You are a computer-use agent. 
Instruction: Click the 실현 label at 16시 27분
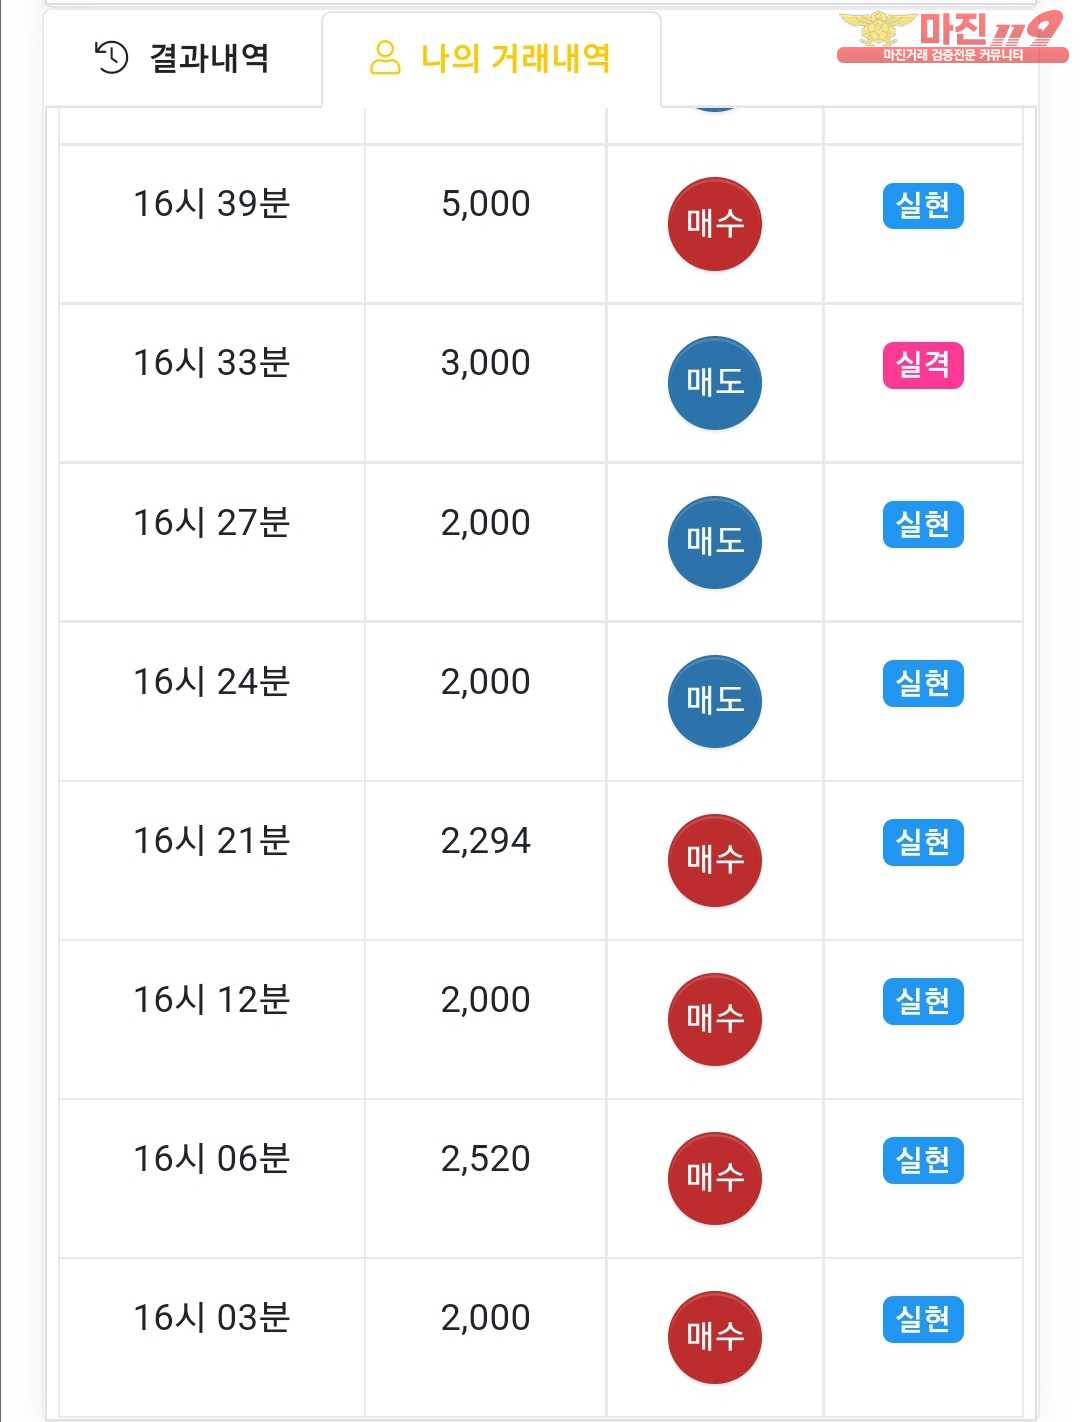coord(922,525)
